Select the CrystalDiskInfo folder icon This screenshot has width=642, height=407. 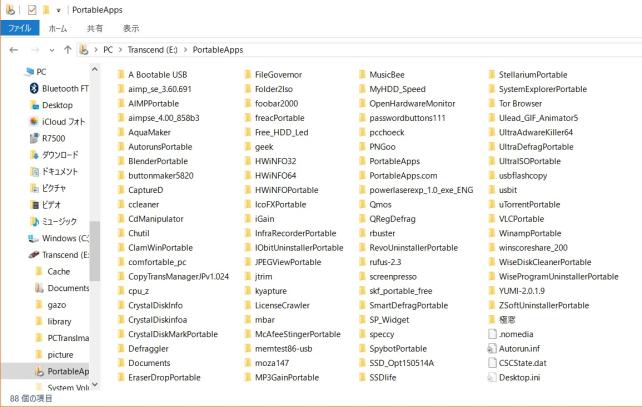(x=121, y=305)
